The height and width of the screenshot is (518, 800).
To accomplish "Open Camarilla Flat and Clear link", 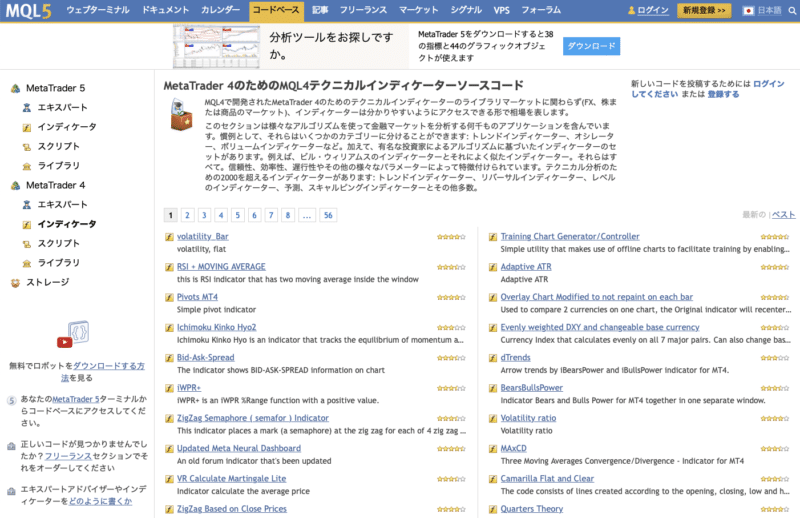I will coord(547,479).
